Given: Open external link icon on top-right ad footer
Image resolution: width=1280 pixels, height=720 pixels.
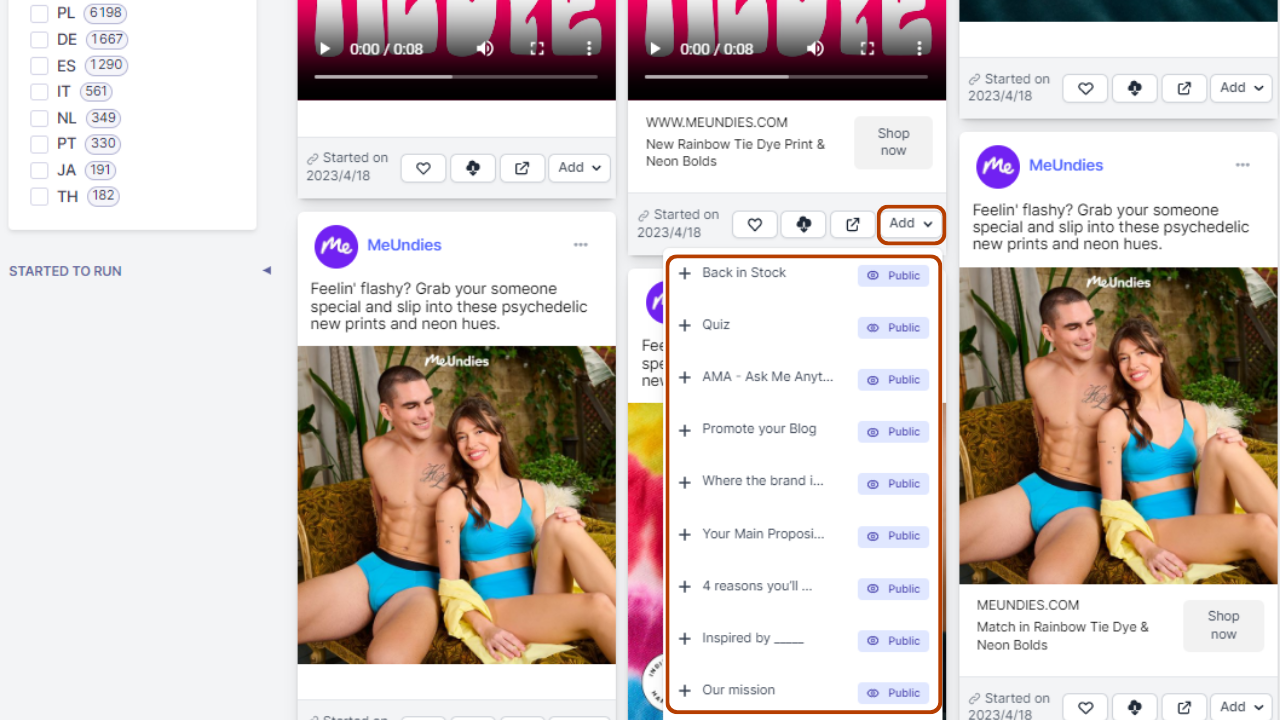Looking at the screenshot, I should 1184,88.
